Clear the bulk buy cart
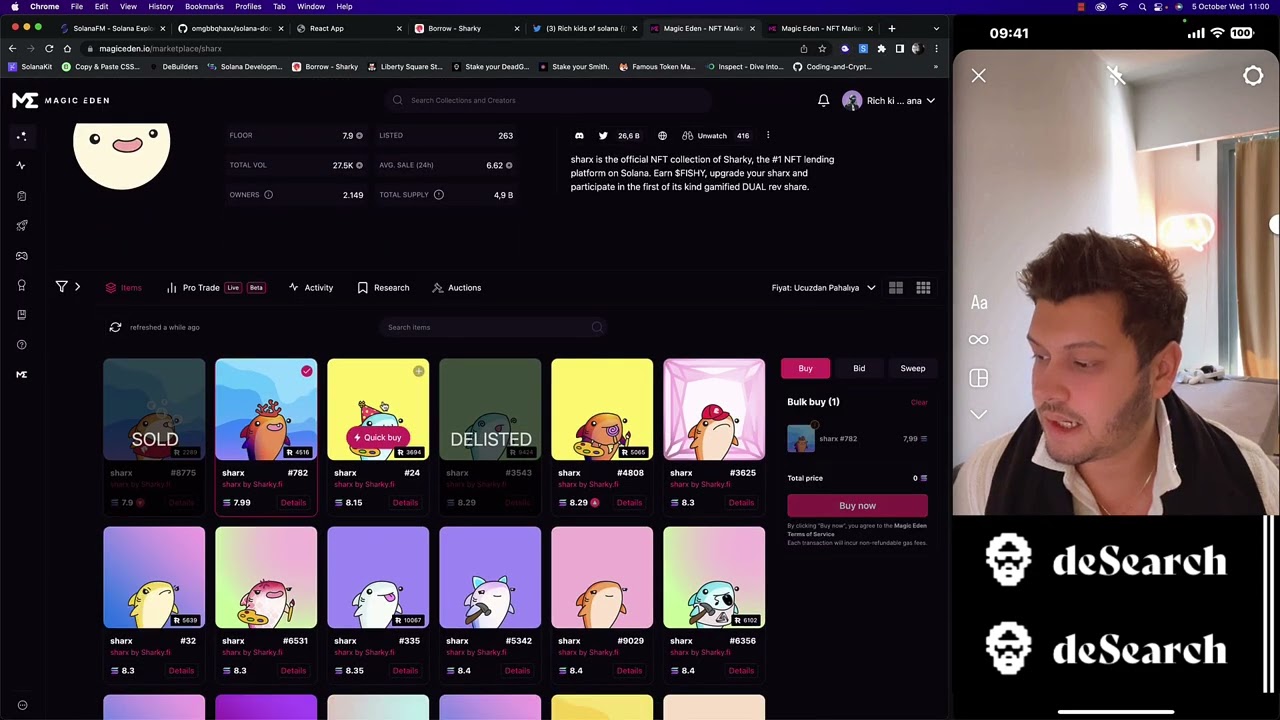Viewport: 1280px width, 720px height. pos(919,402)
